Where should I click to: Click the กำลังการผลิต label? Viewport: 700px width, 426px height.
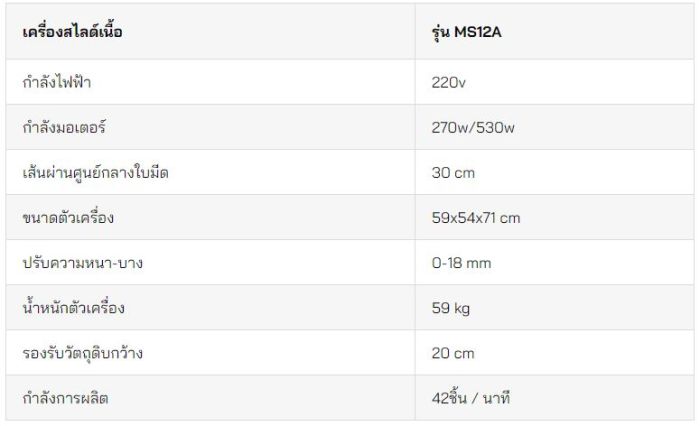pyautogui.click(x=65, y=398)
